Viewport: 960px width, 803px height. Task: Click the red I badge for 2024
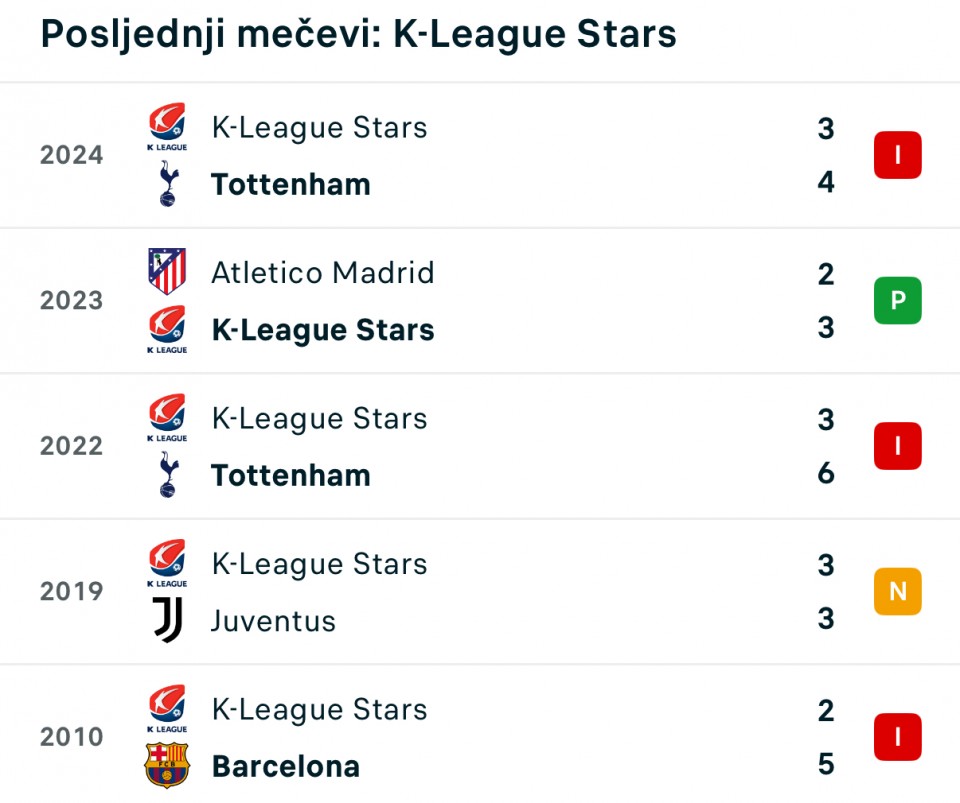click(898, 155)
